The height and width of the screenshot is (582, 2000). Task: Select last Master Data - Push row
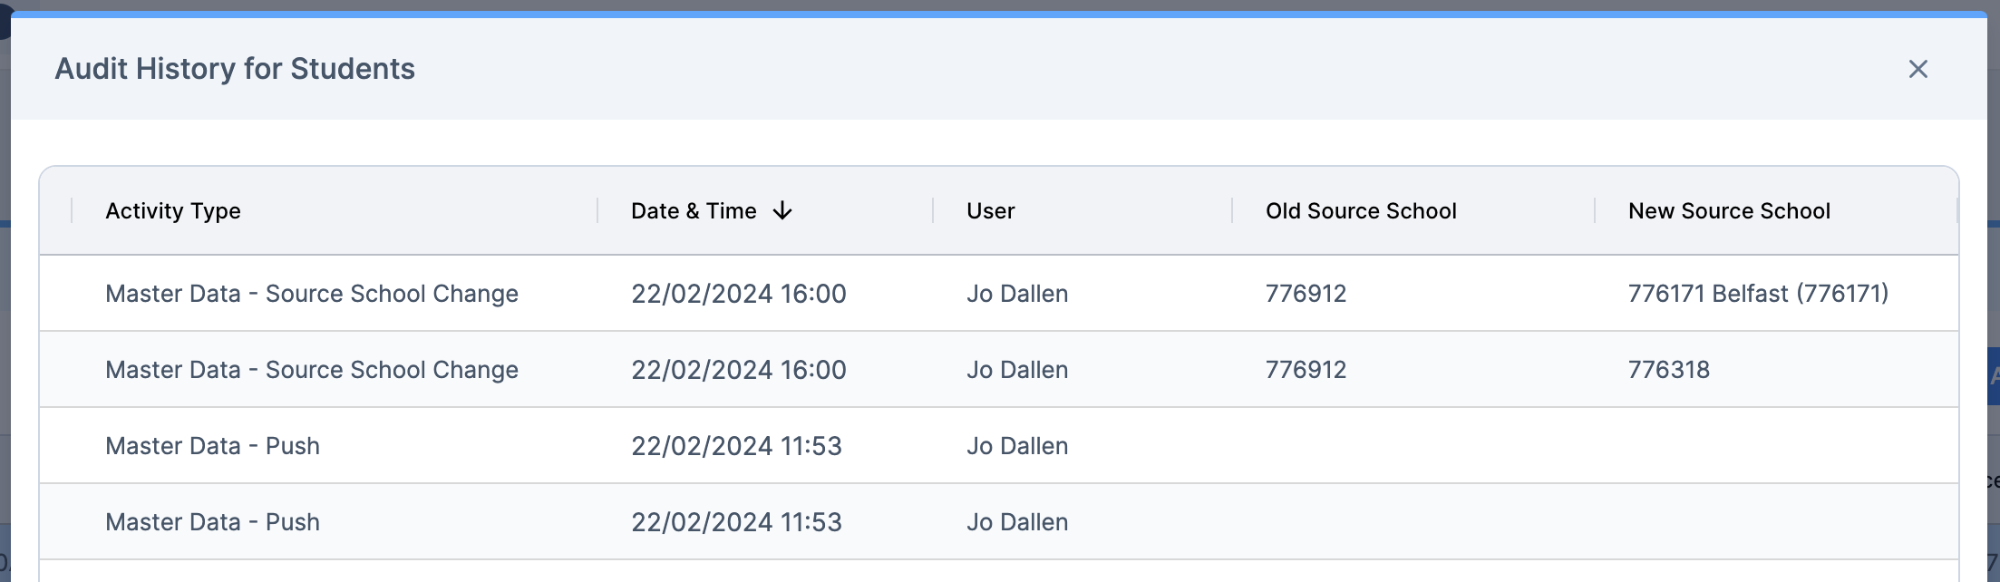(998, 521)
